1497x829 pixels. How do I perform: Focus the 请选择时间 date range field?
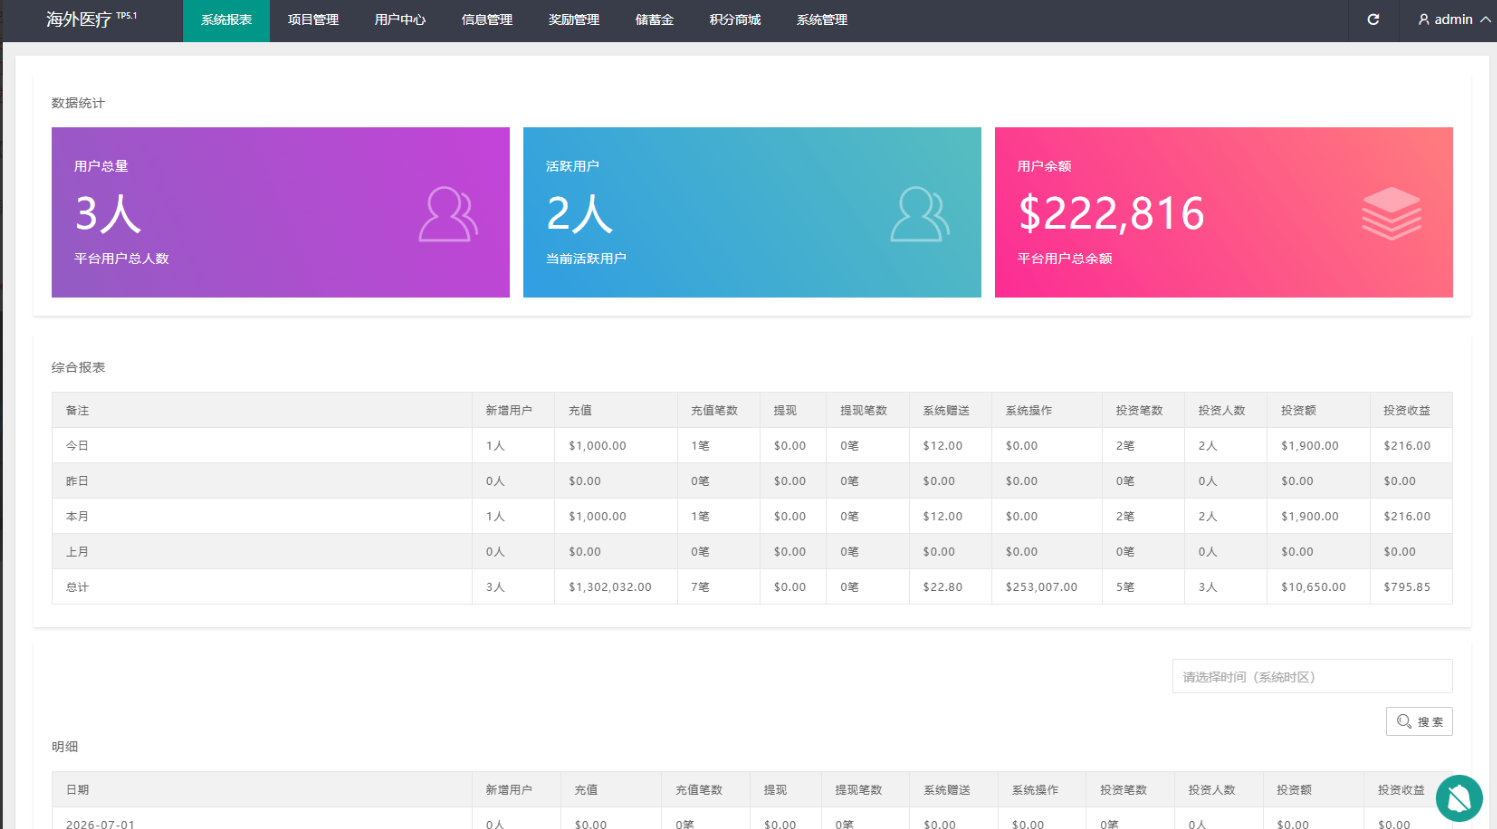(1312, 676)
